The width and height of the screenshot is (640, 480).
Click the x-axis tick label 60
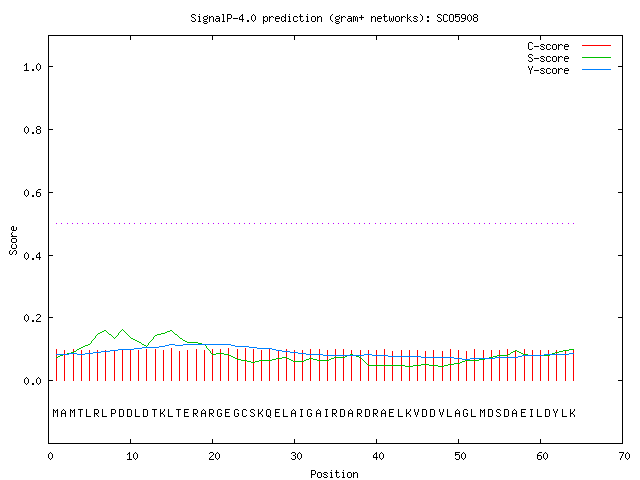(542, 456)
